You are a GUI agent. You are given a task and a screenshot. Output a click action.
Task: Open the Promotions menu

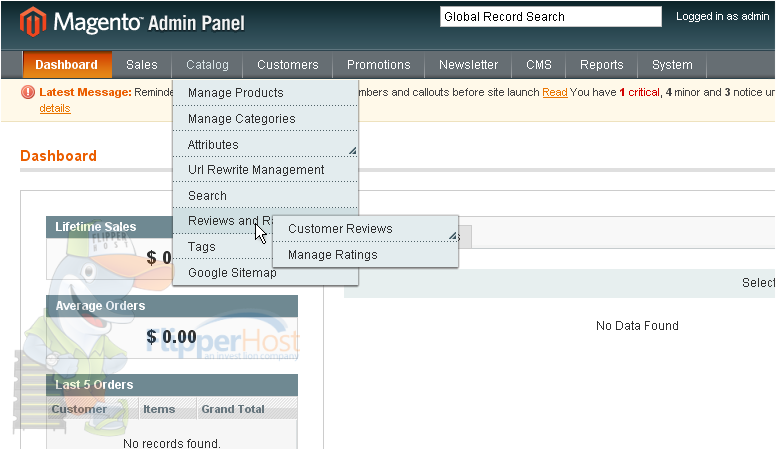[379, 65]
